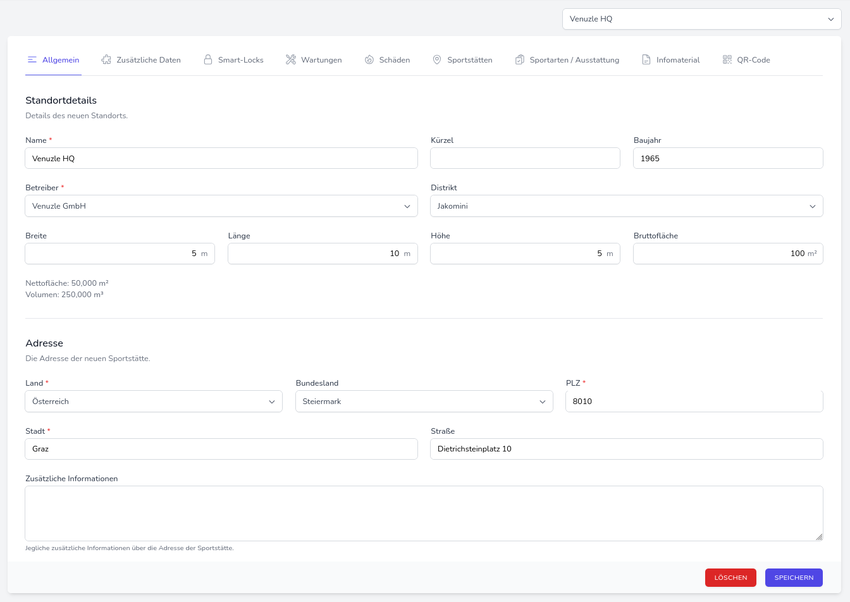Click the Adresse heading
The width and height of the screenshot is (850, 602).
(x=44, y=343)
